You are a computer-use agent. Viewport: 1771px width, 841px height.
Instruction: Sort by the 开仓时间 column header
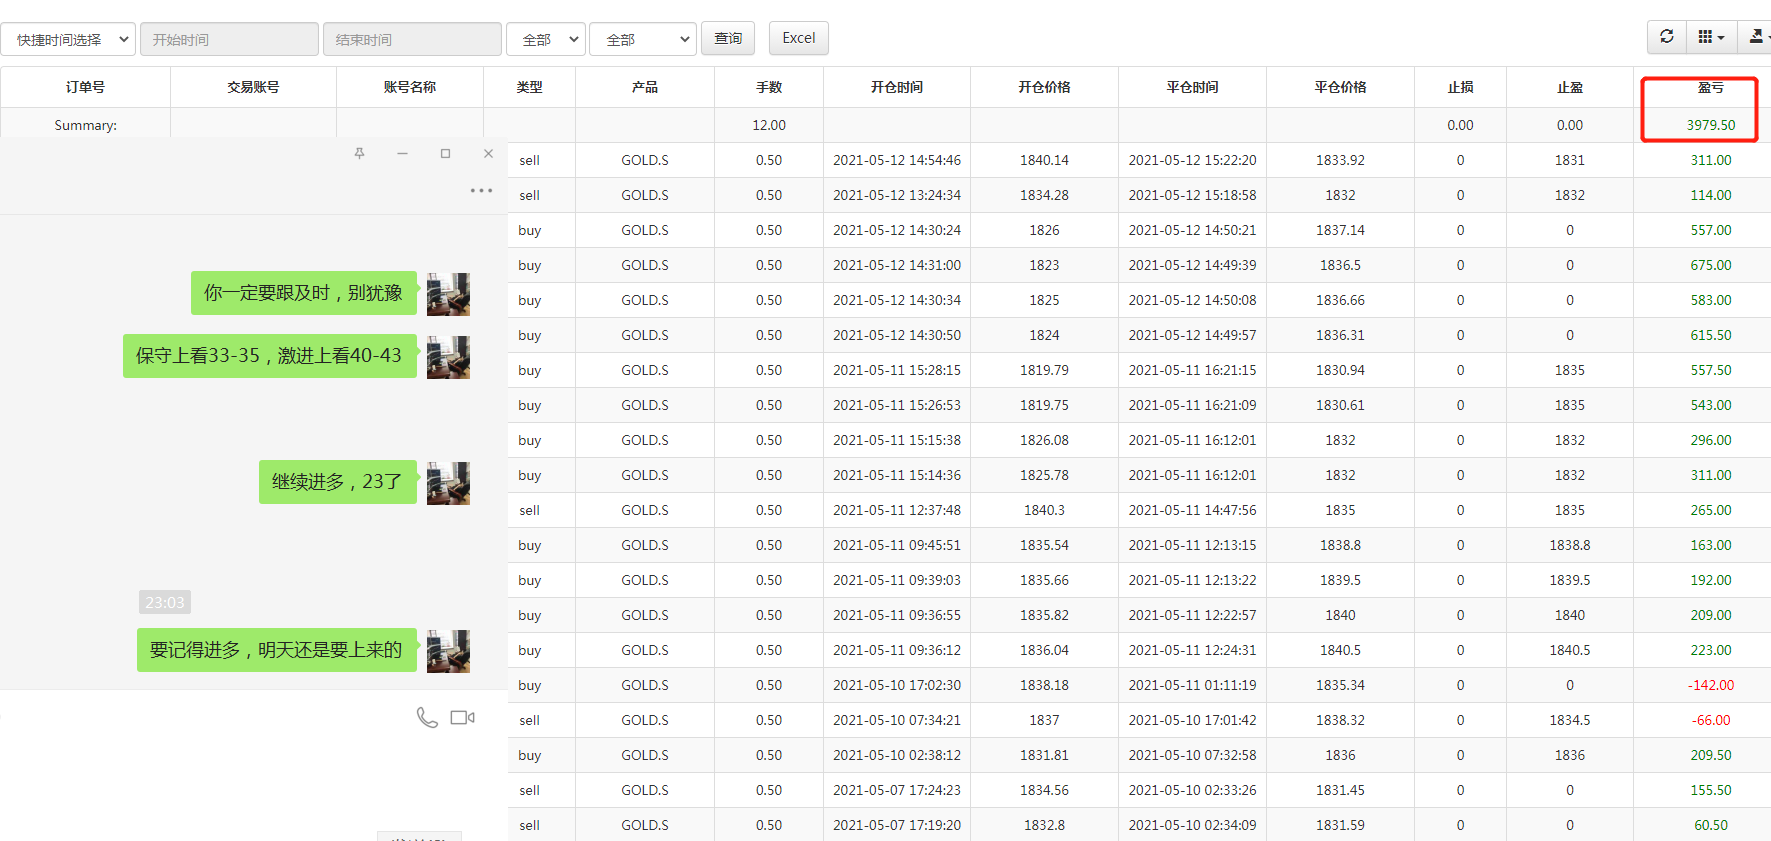[x=896, y=87]
